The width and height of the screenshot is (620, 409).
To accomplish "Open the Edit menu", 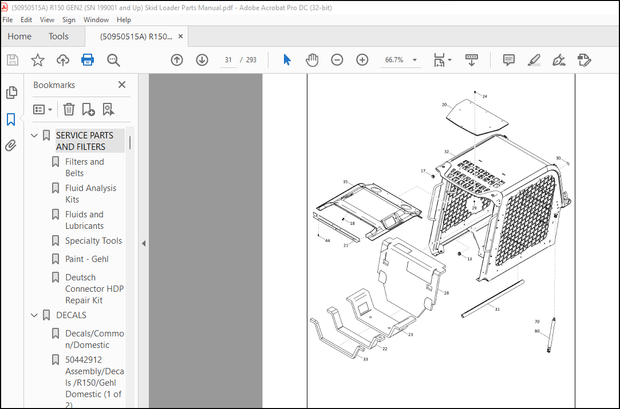I will click(x=26, y=19).
